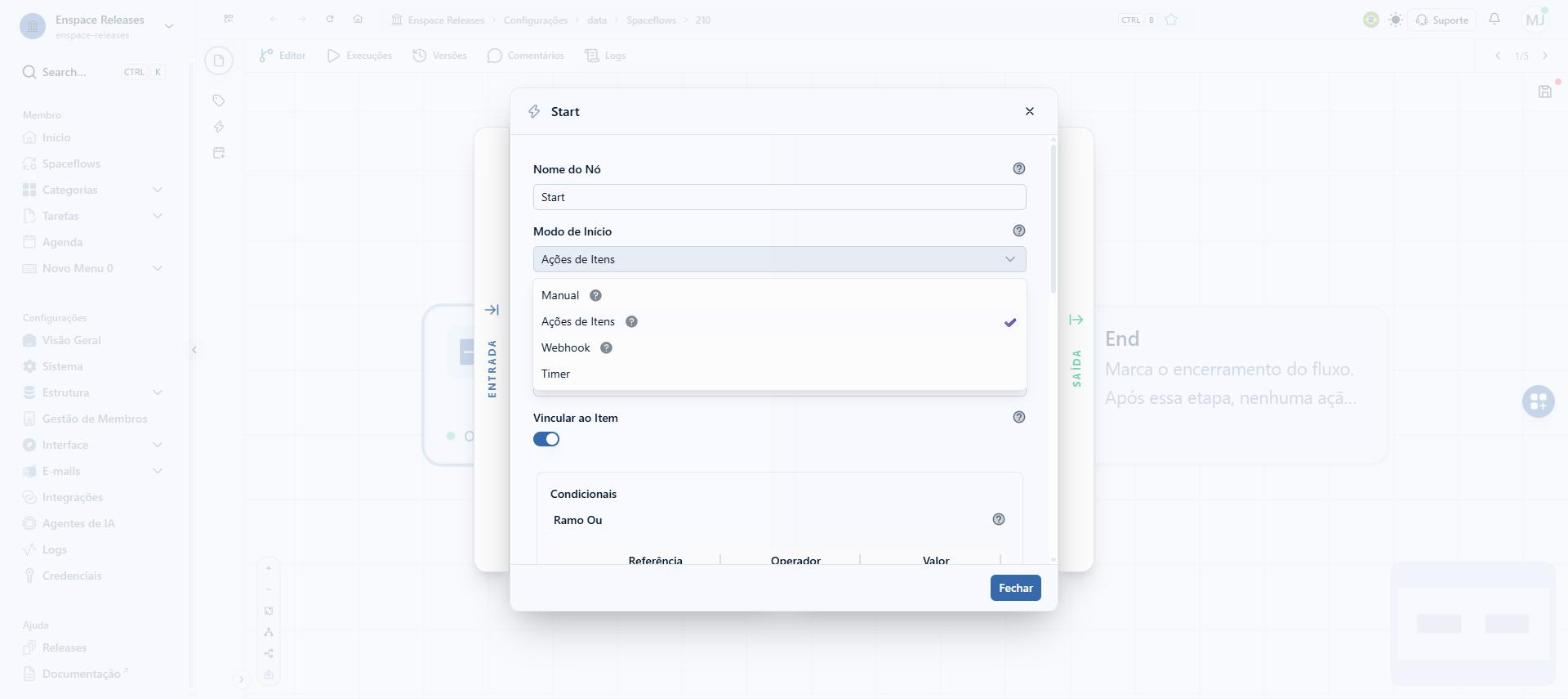Click the sidebar Search box
The width and height of the screenshot is (1568, 699).
pyautogui.click(x=93, y=72)
